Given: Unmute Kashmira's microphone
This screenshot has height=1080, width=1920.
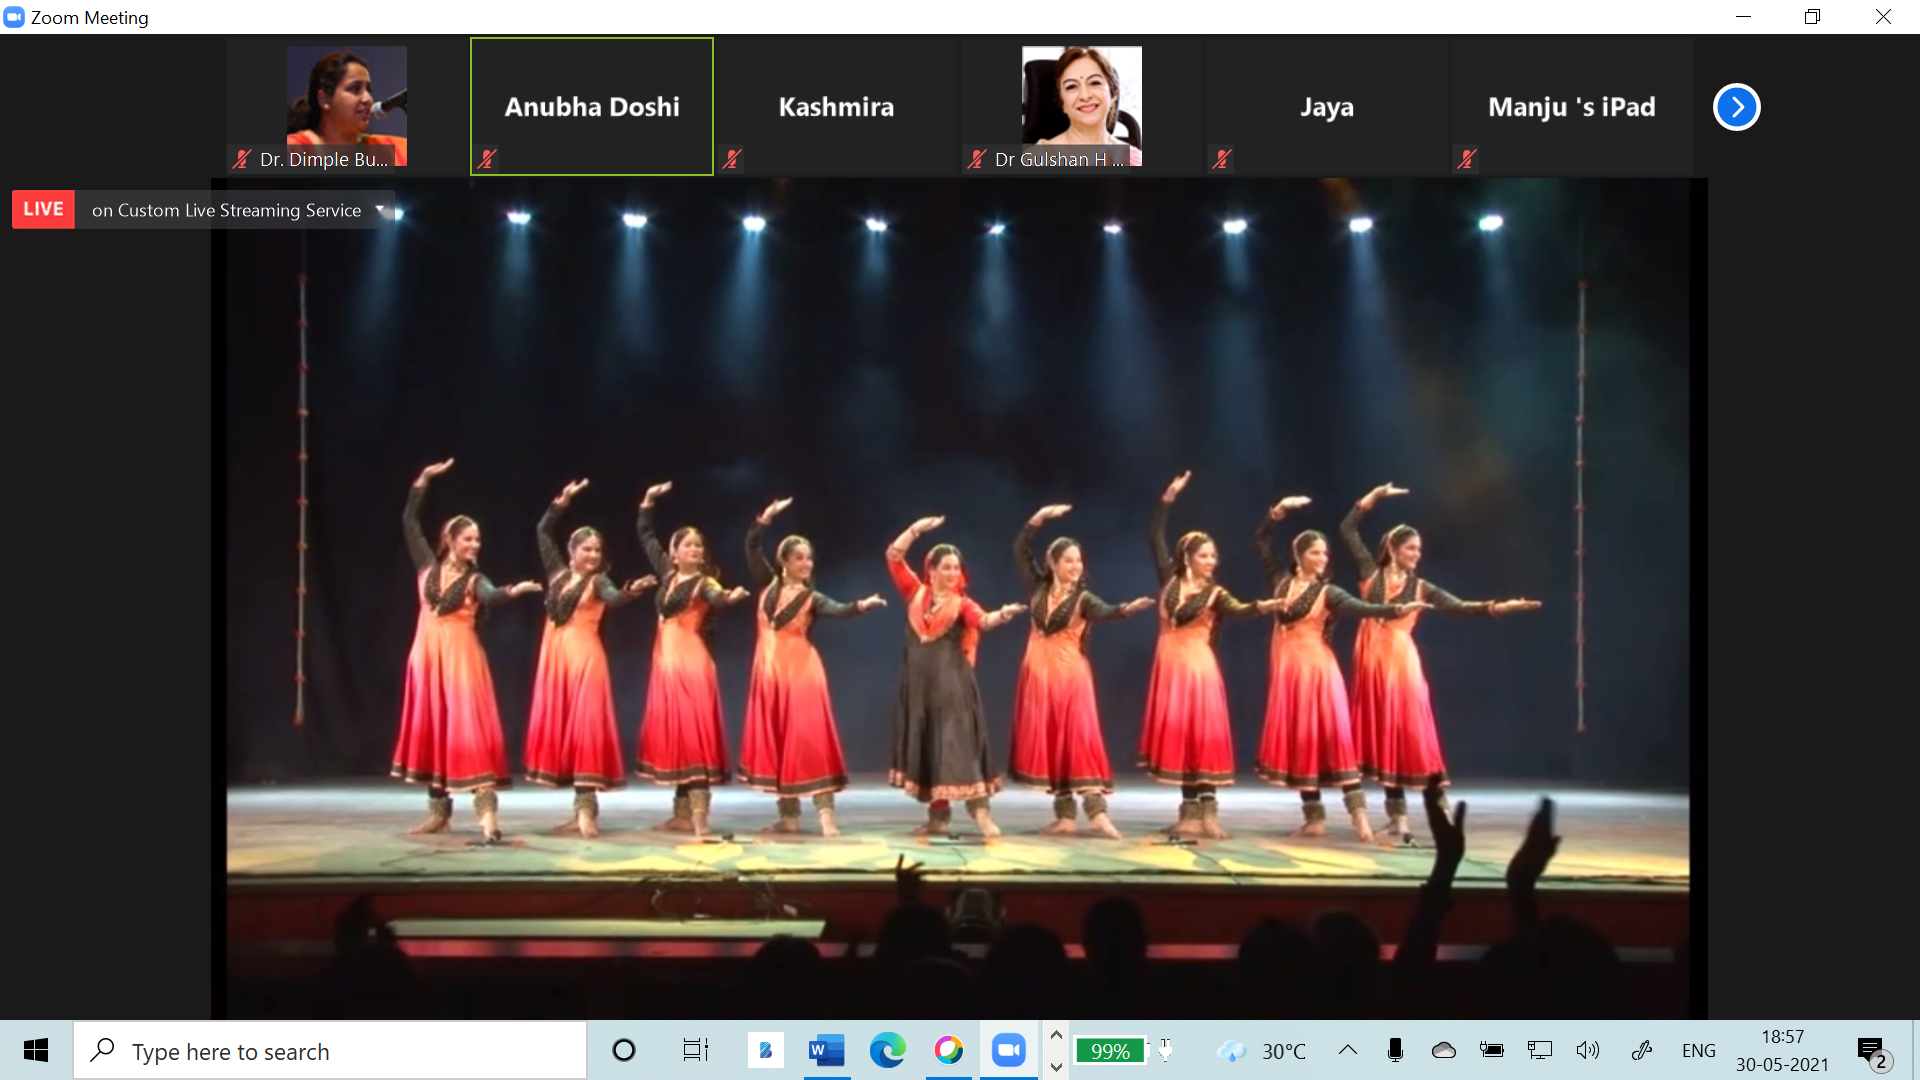Looking at the screenshot, I should [731, 158].
